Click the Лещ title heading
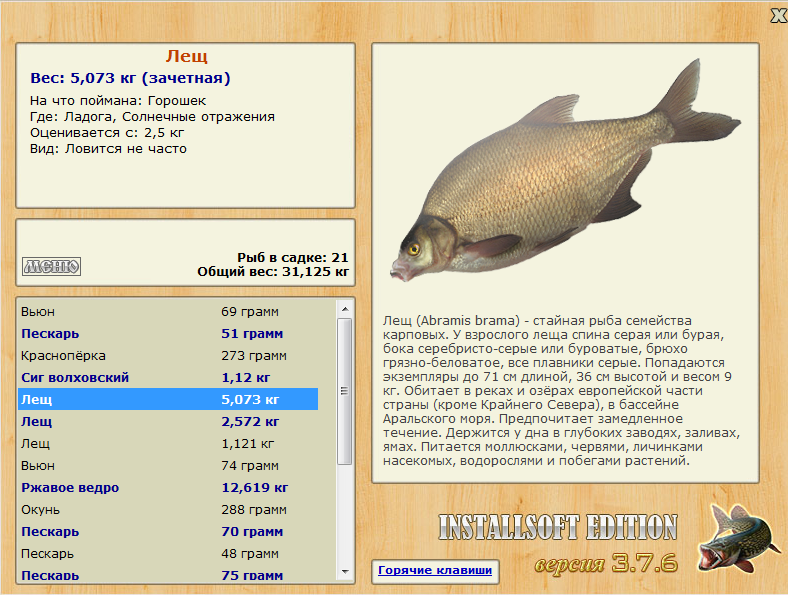 point(186,56)
